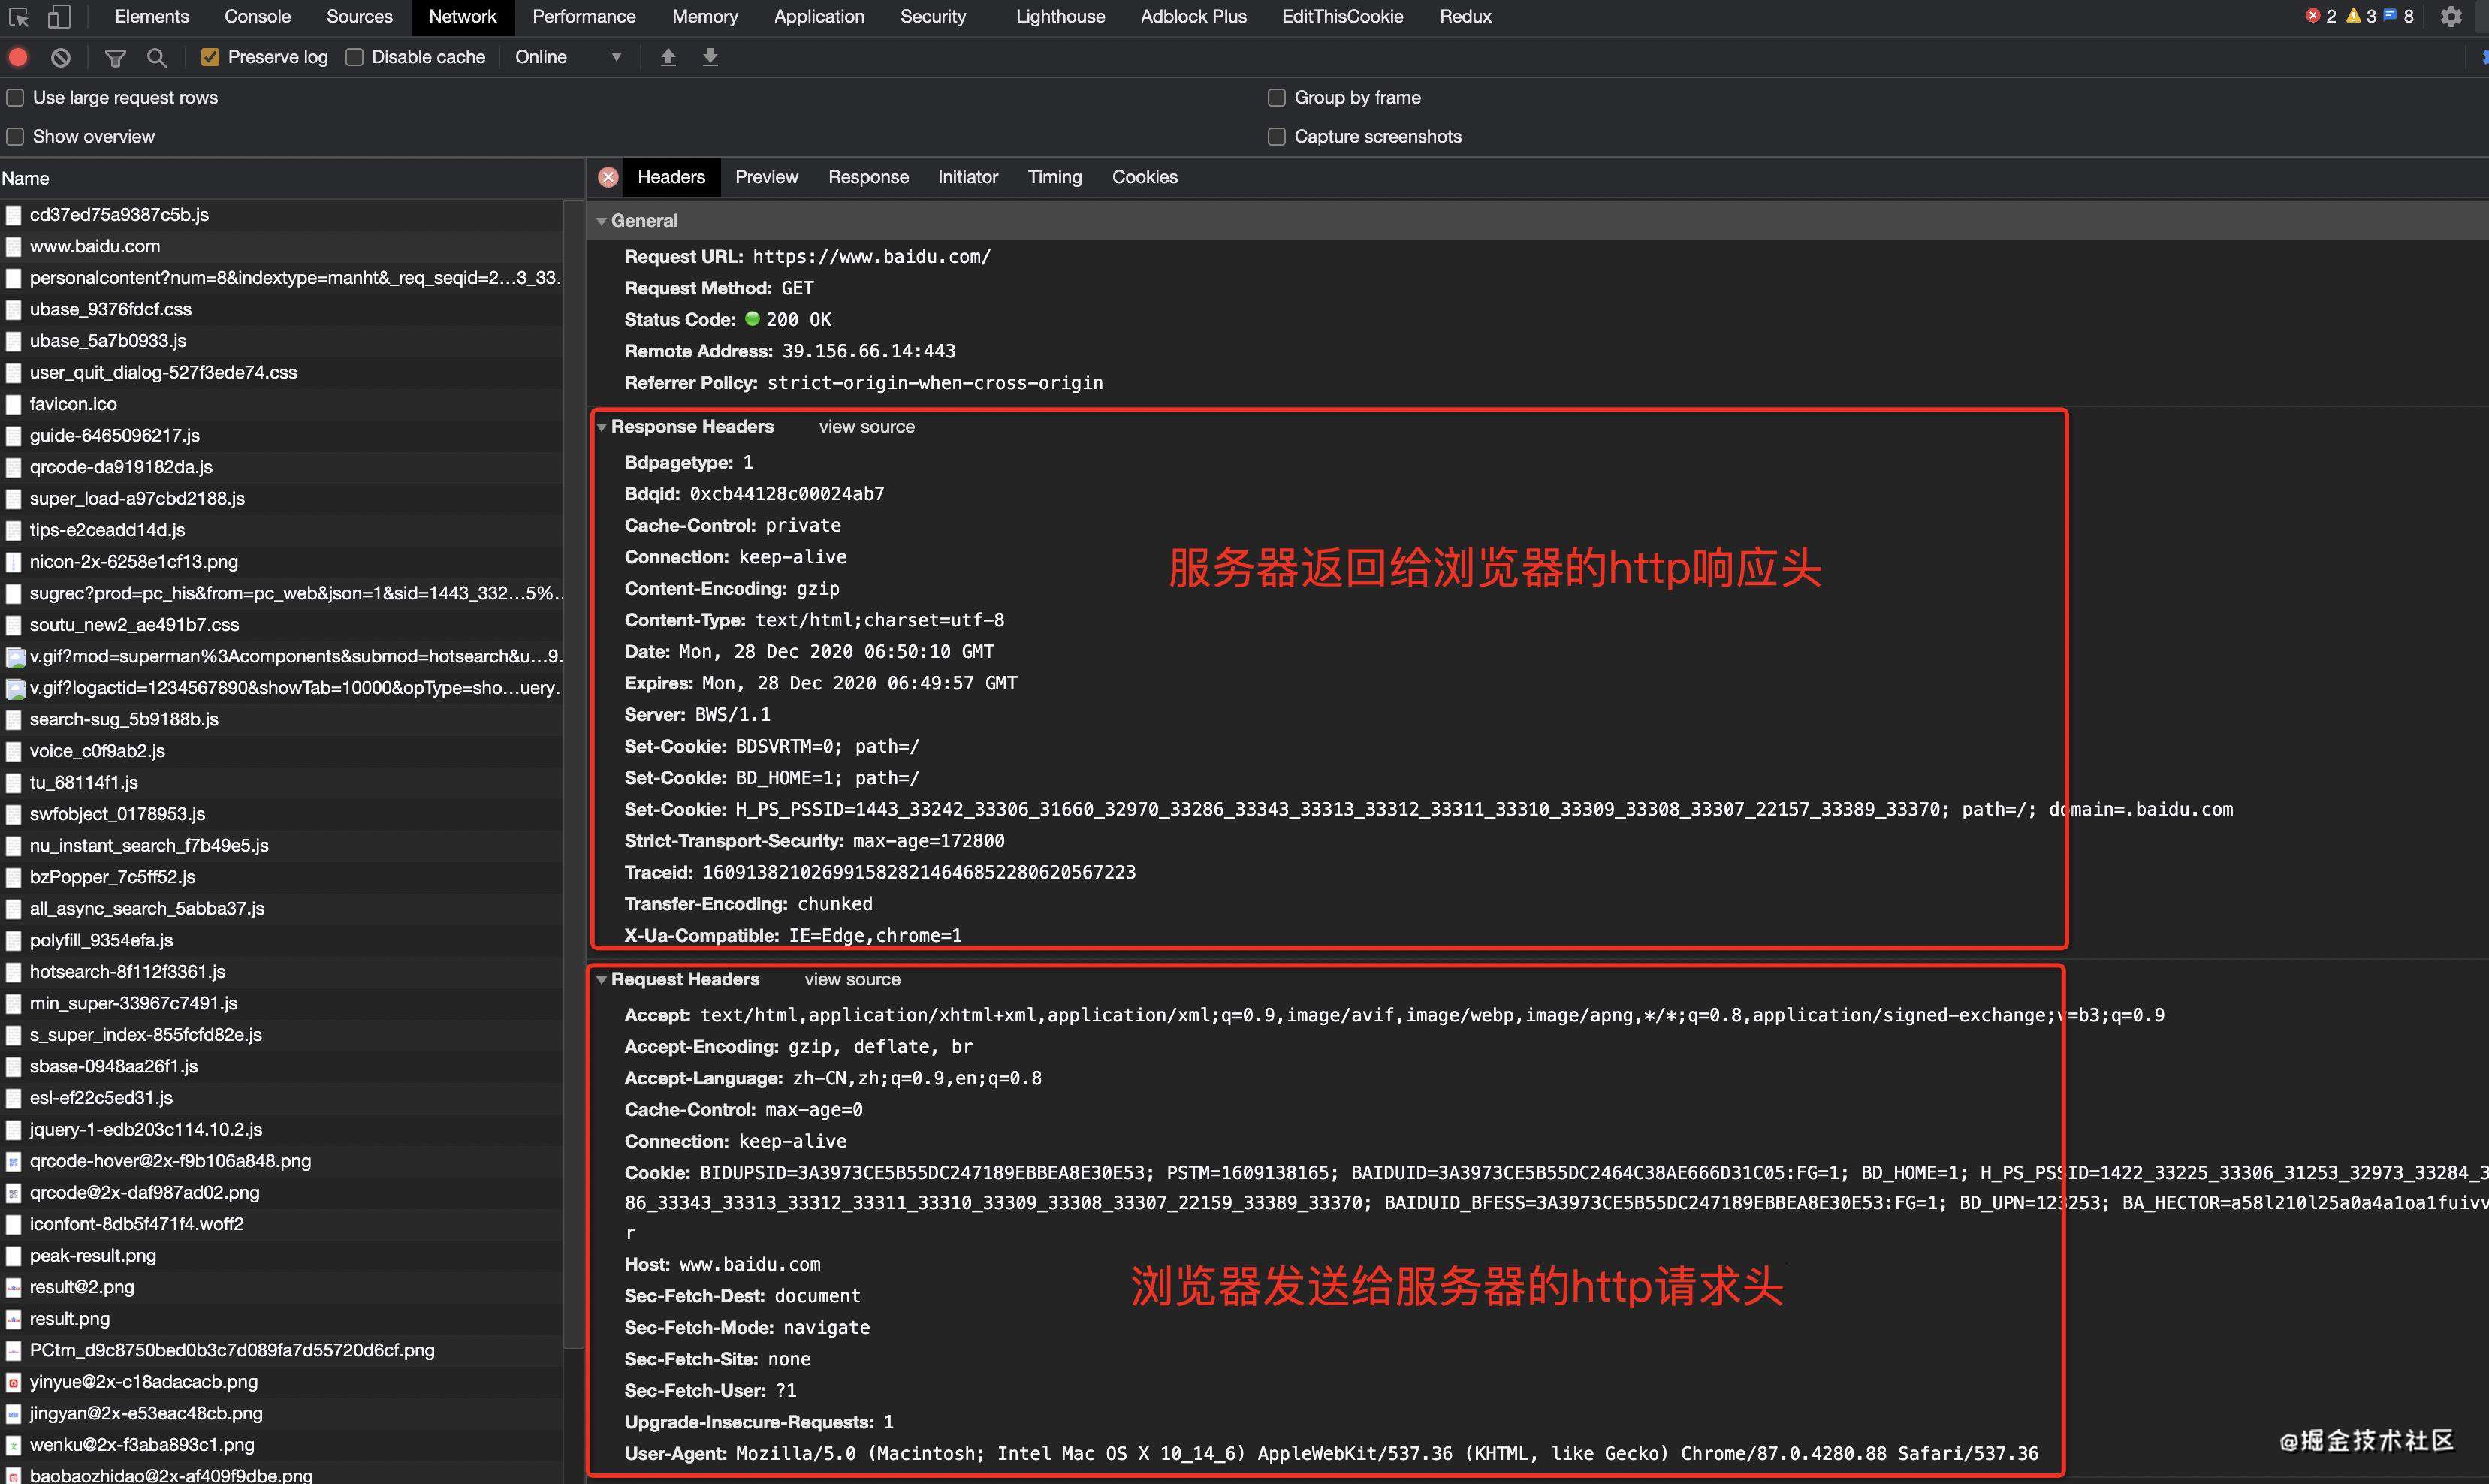Viewport: 2489px width, 1484px height.
Task: Open the Performance panel
Action: [584, 16]
